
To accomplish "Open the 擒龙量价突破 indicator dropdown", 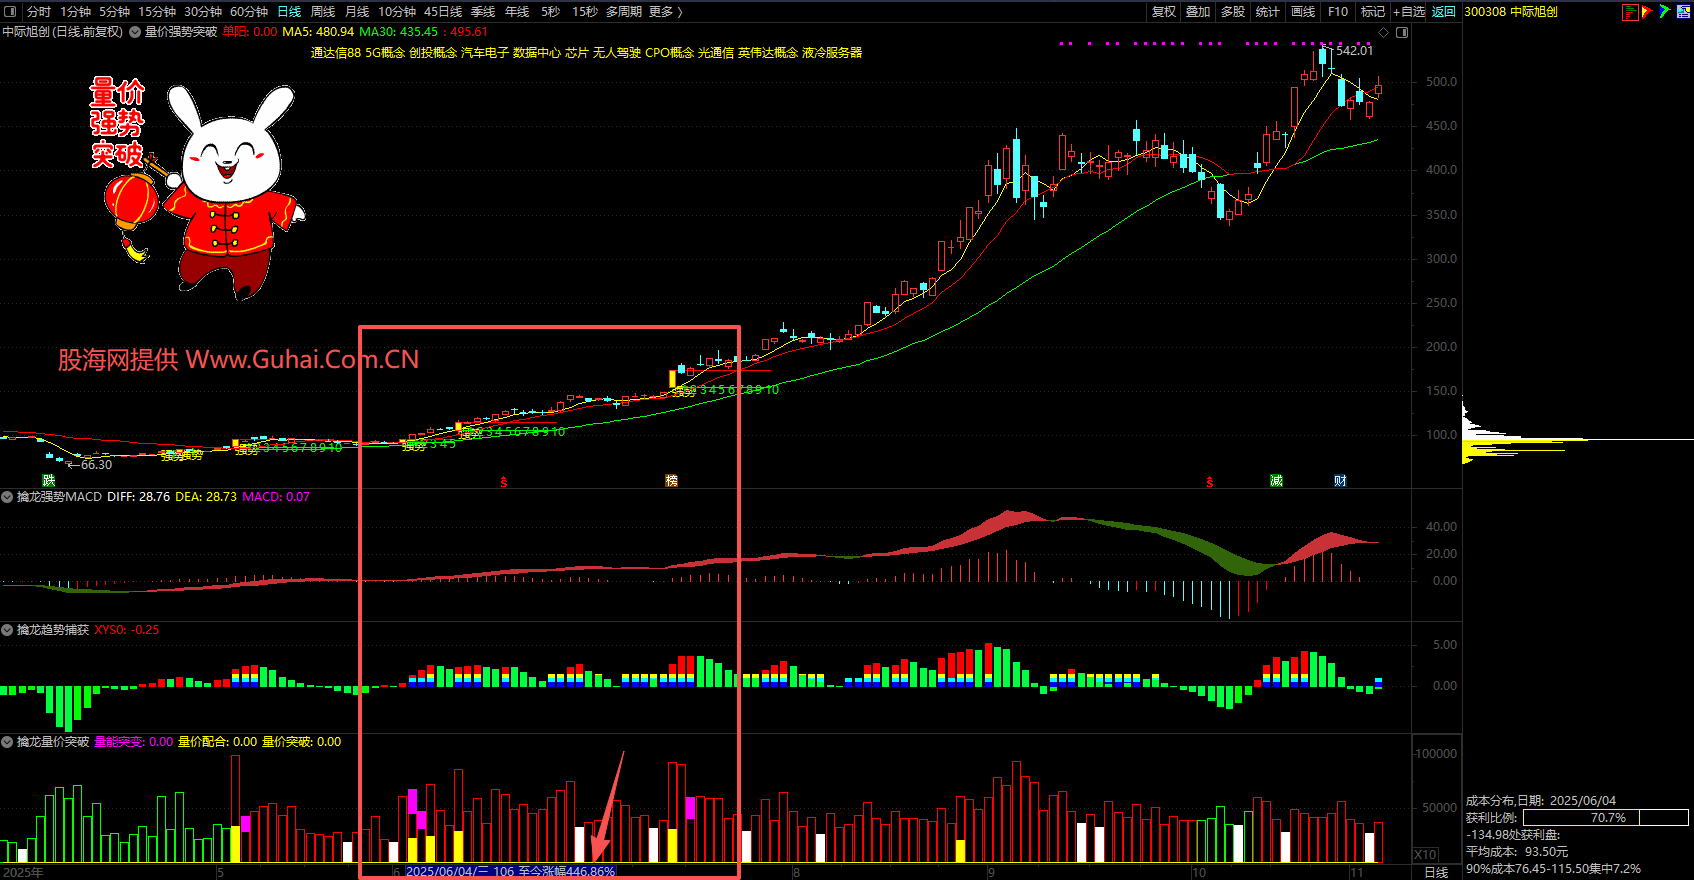I will [8, 742].
